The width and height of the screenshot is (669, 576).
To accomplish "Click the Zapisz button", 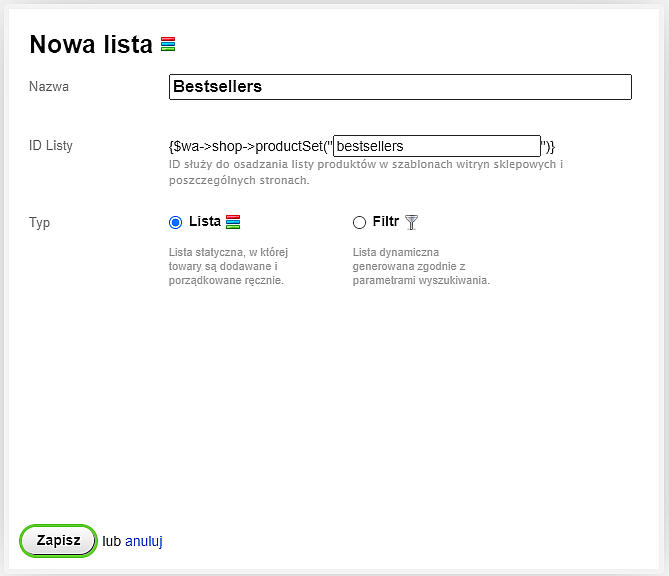I will pos(58,541).
